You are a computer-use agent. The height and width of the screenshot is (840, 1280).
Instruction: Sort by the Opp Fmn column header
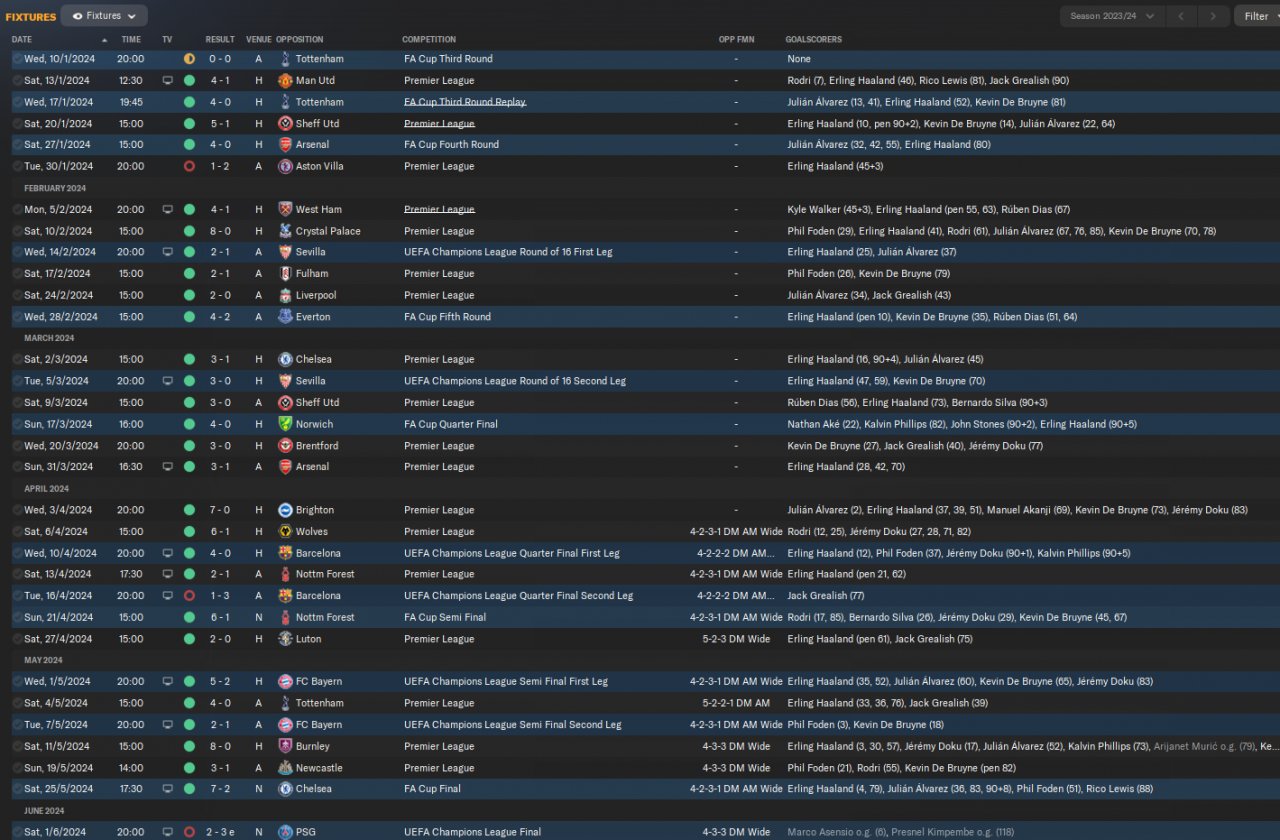(x=735, y=40)
